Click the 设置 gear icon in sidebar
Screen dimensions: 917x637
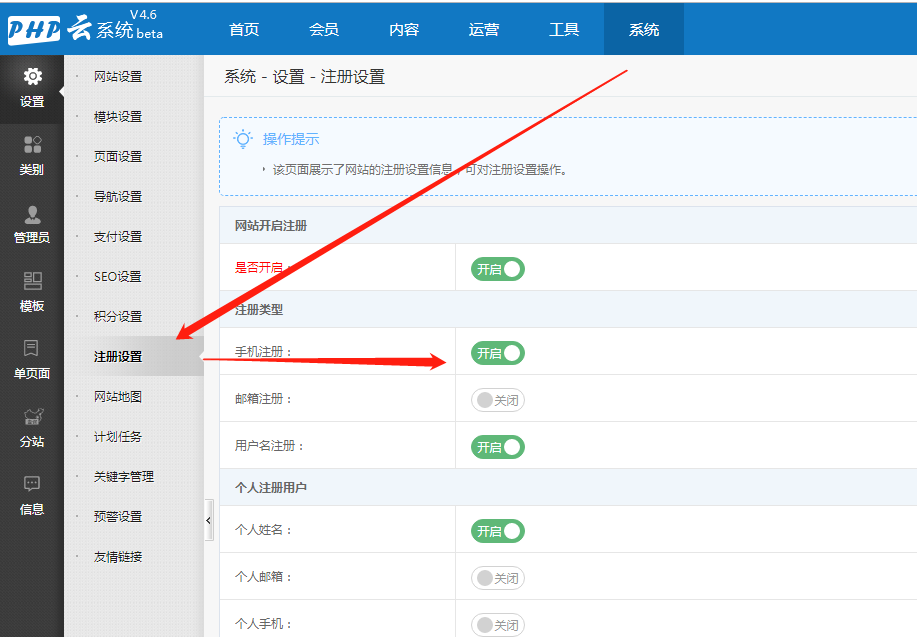point(32,77)
